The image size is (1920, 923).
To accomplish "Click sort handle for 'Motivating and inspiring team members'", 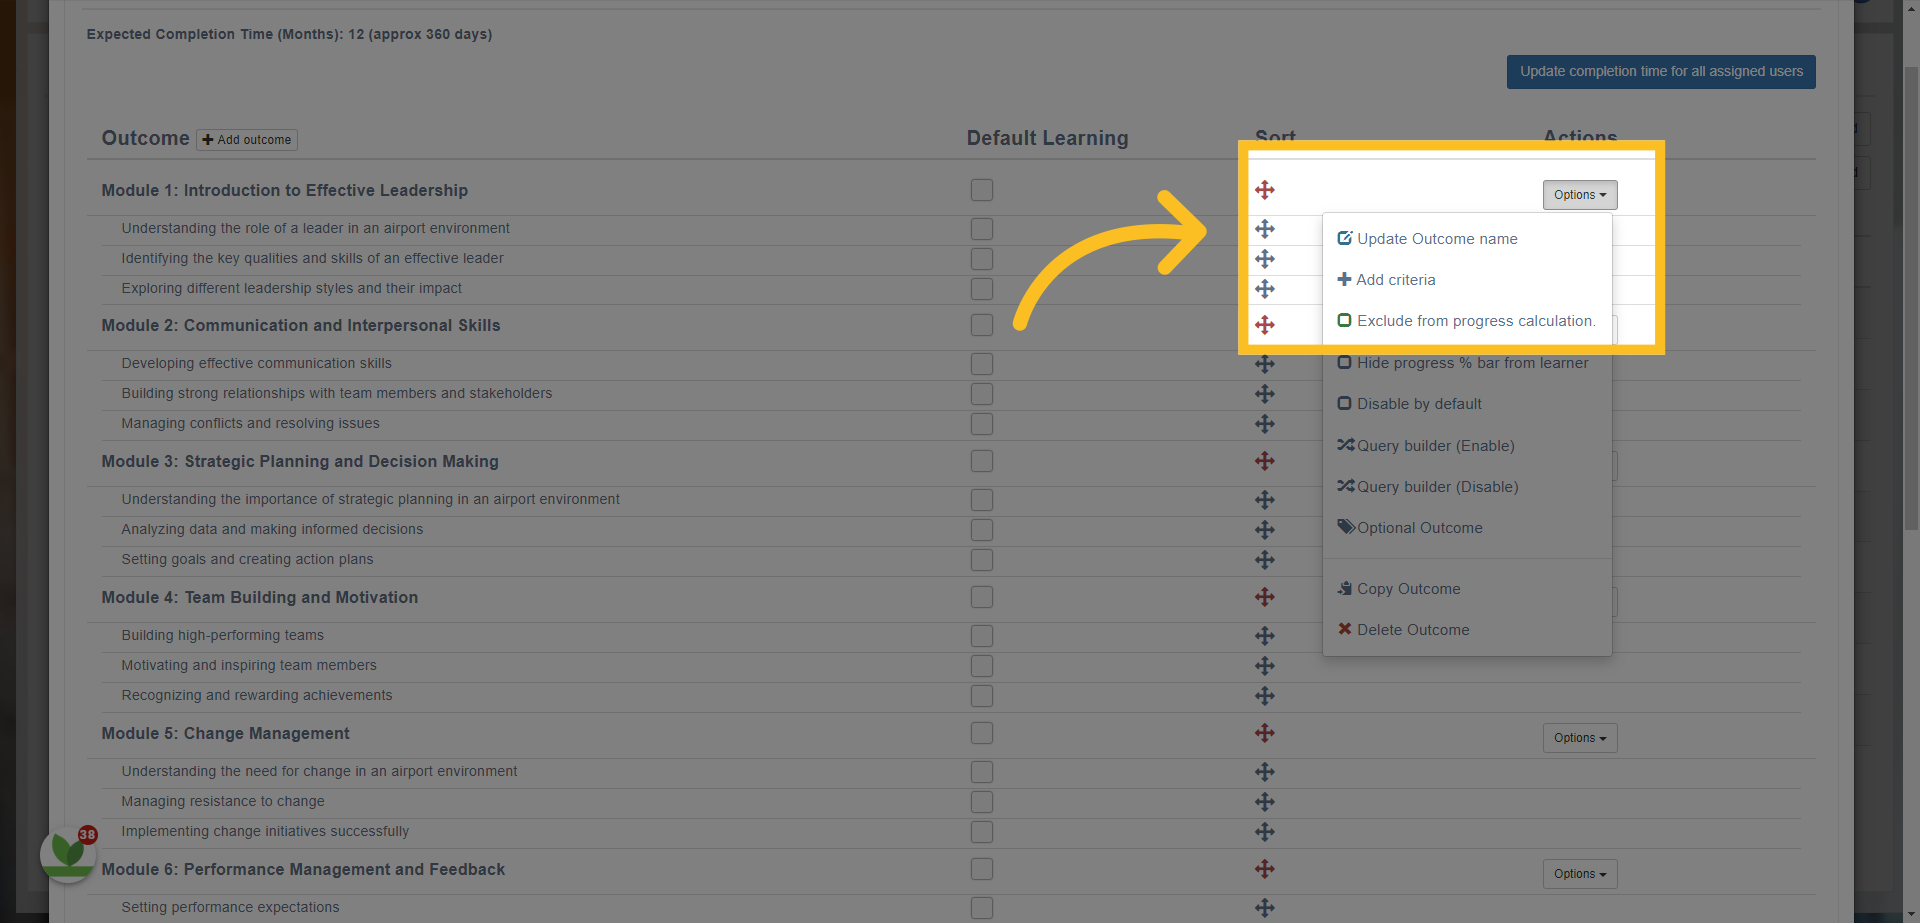I will tap(1264, 666).
